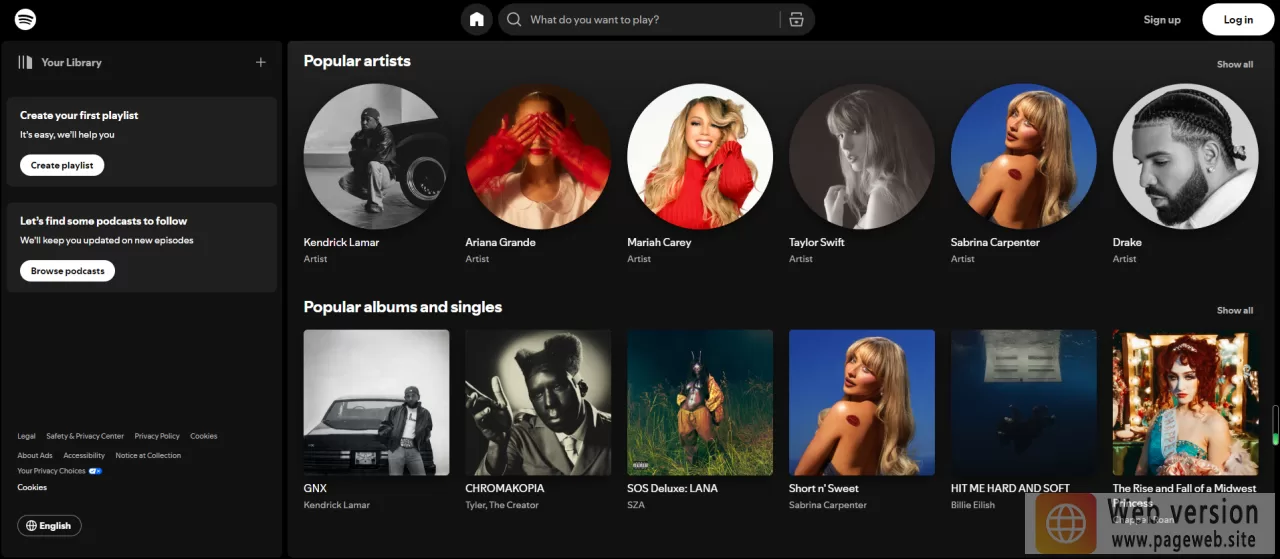Click the Sign up link
This screenshot has width=1280, height=559.
(x=1162, y=20)
